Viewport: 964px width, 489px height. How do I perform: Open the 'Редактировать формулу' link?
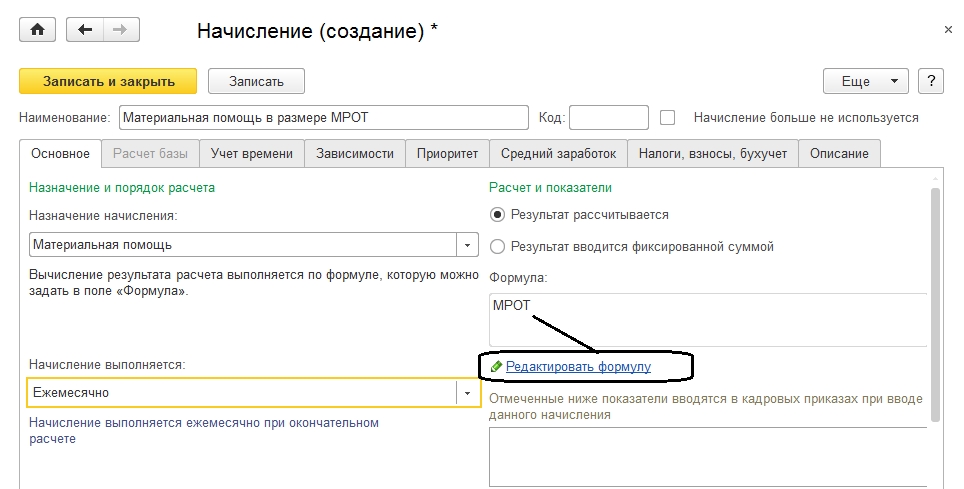tap(578, 367)
